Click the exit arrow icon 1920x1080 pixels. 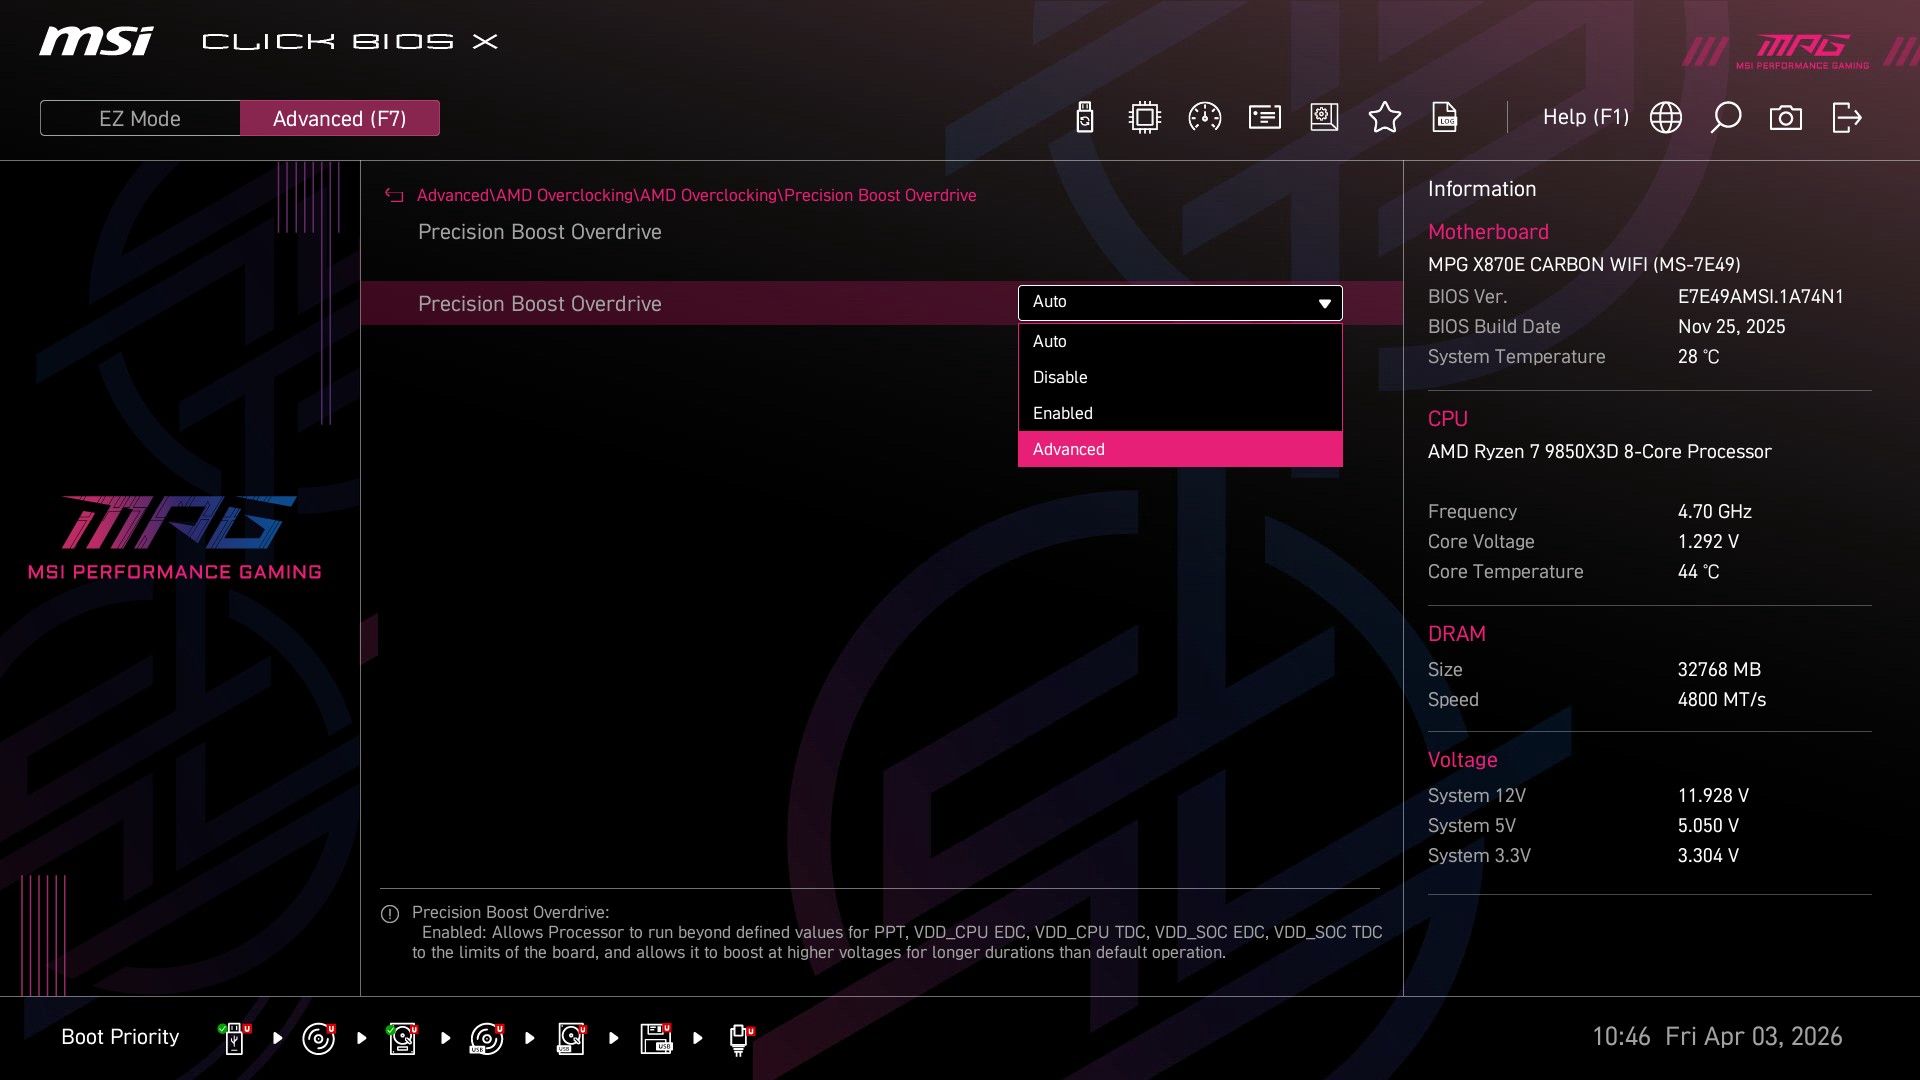pyautogui.click(x=1846, y=118)
